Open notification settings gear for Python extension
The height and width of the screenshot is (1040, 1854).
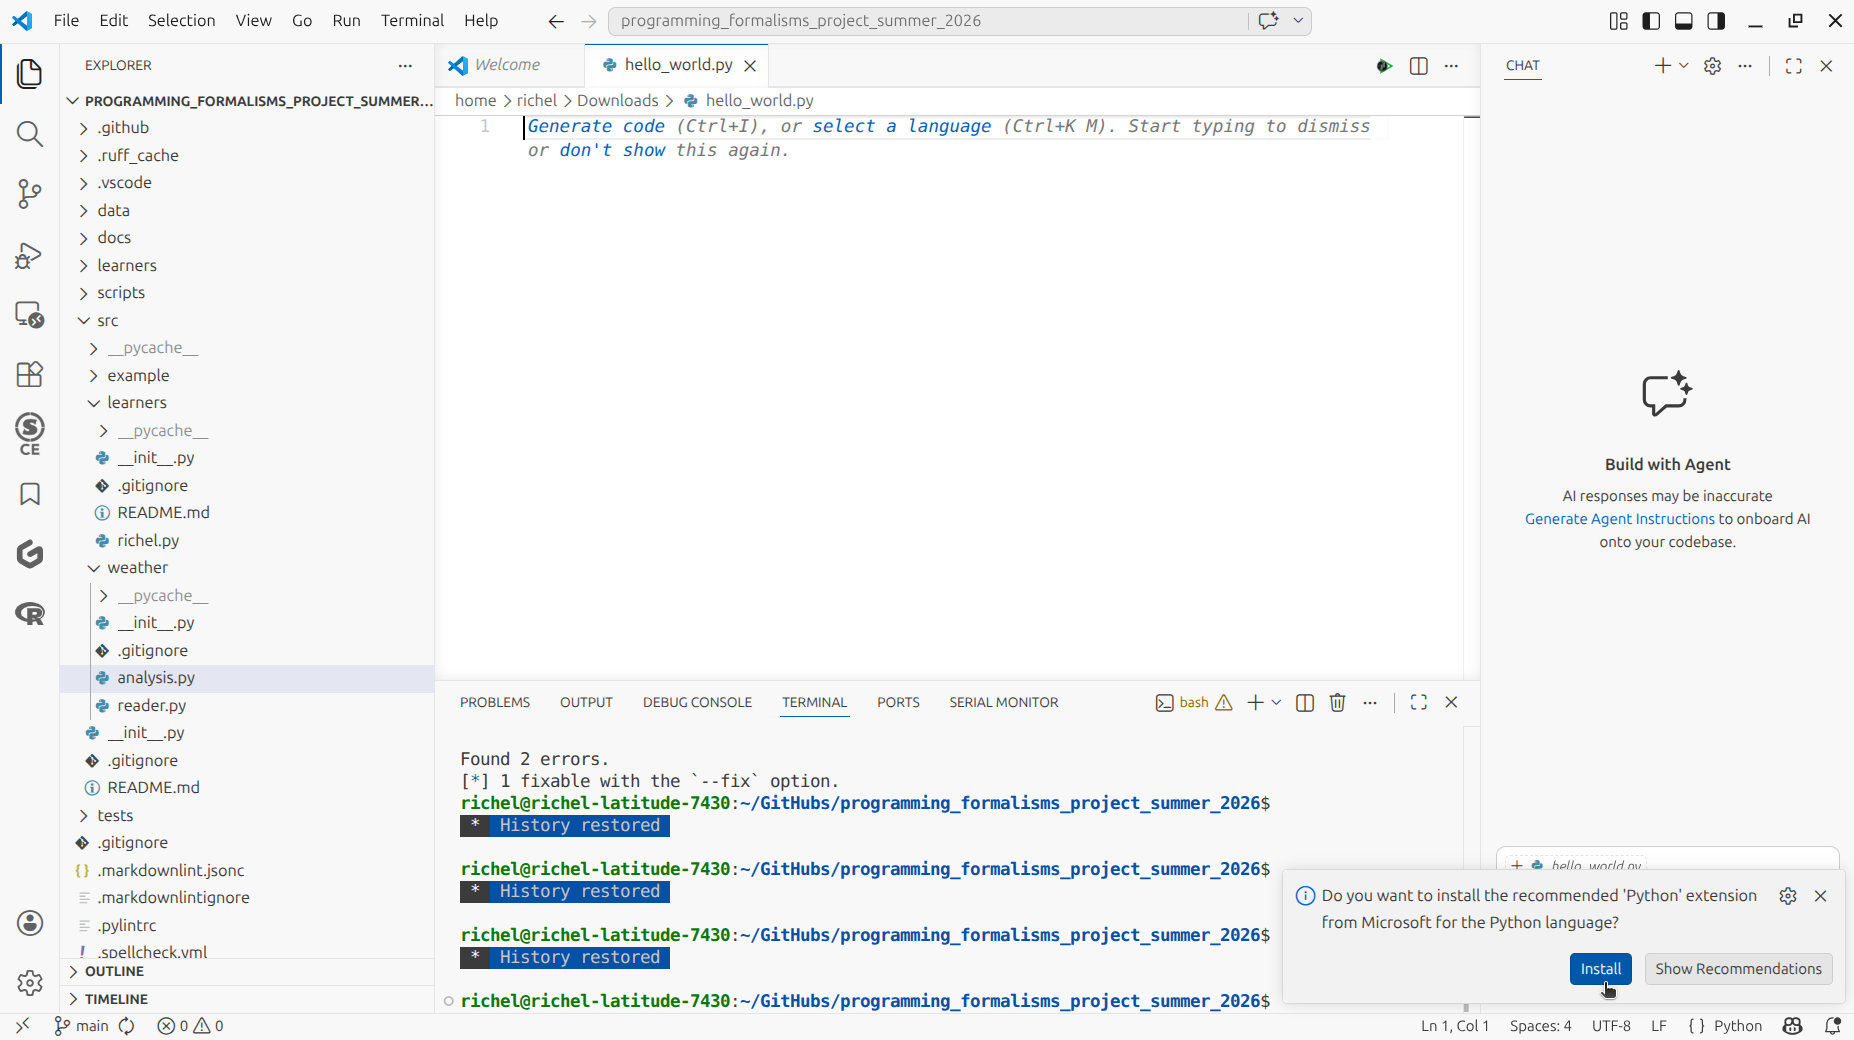coord(1788,896)
